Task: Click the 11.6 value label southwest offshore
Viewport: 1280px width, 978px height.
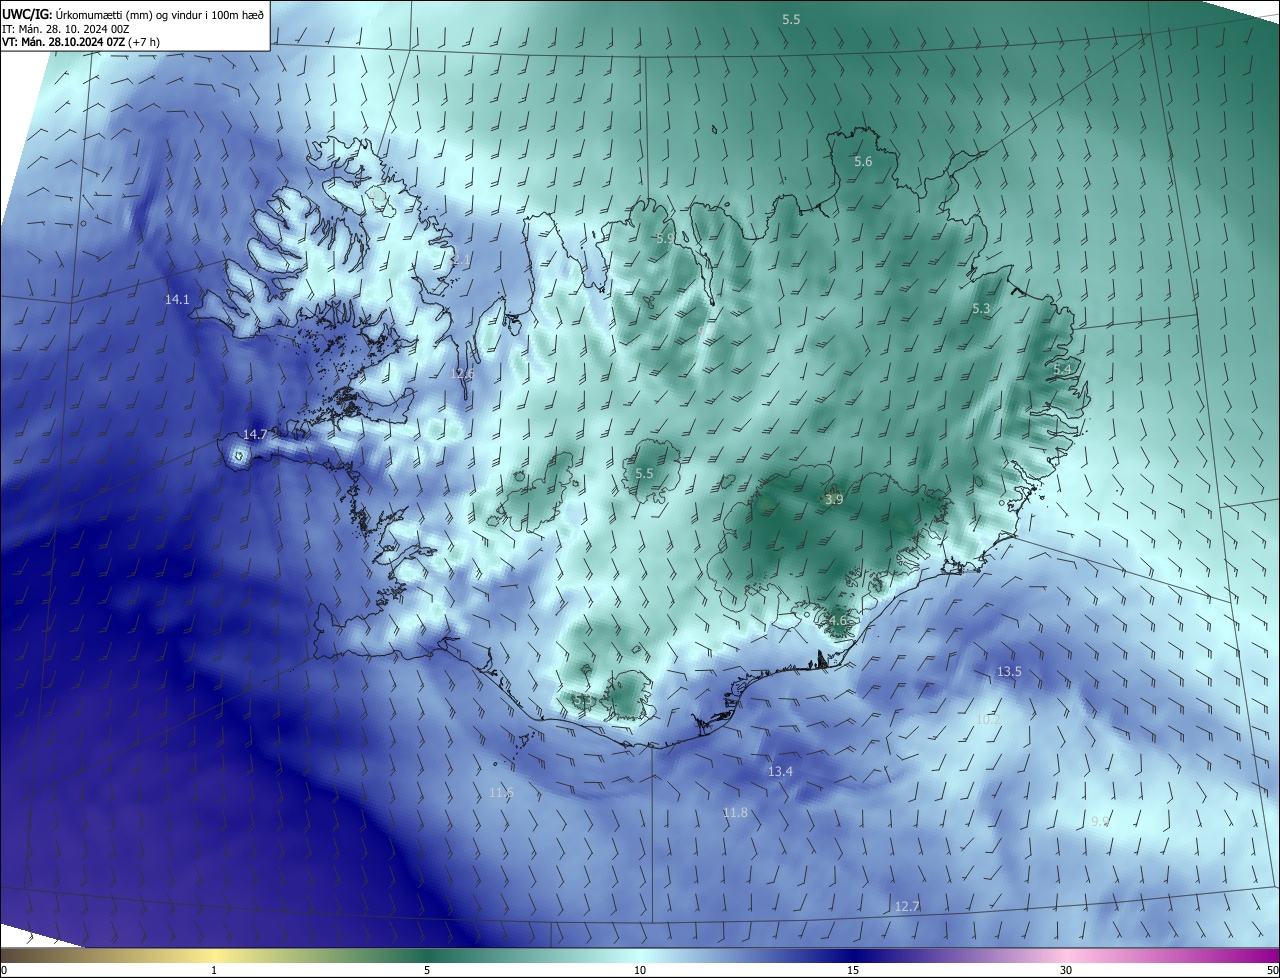Action: click(501, 792)
